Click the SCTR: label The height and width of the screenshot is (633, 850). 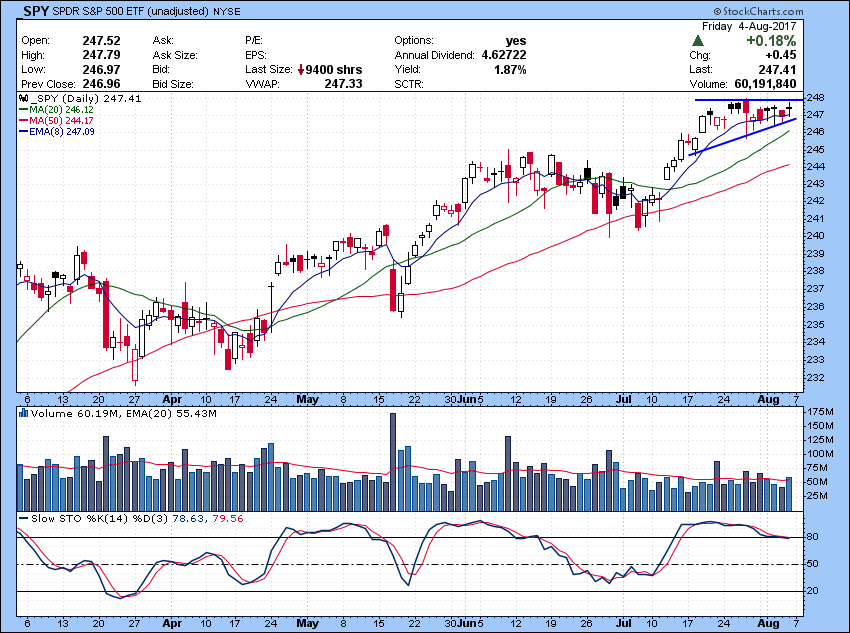pos(409,85)
